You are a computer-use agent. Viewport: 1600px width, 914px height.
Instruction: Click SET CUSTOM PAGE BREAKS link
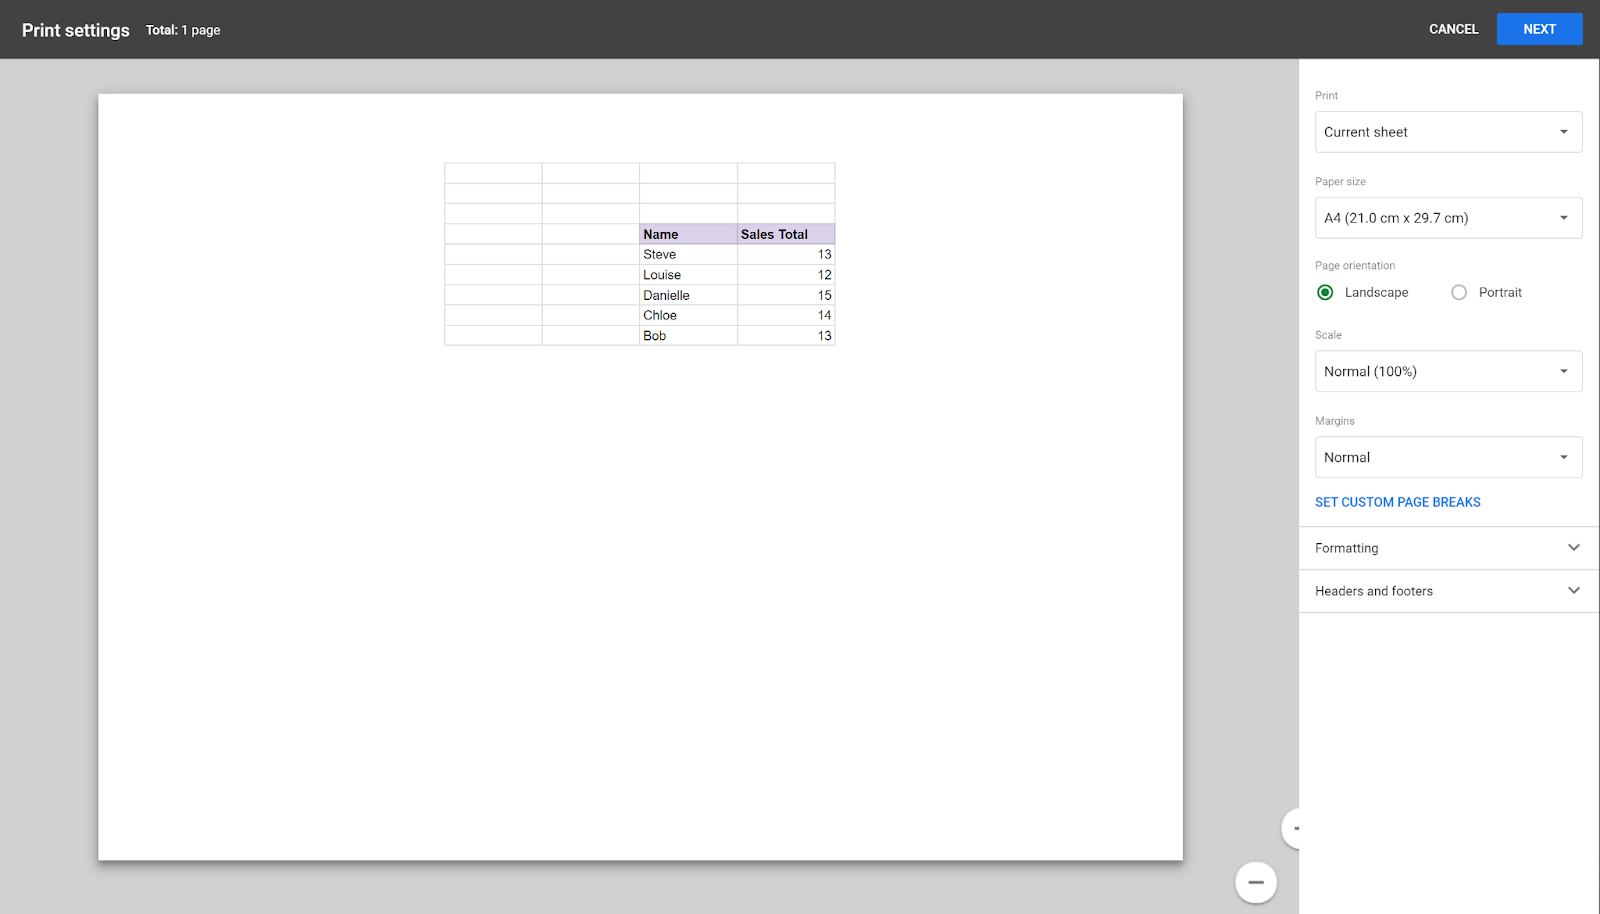click(1397, 502)
